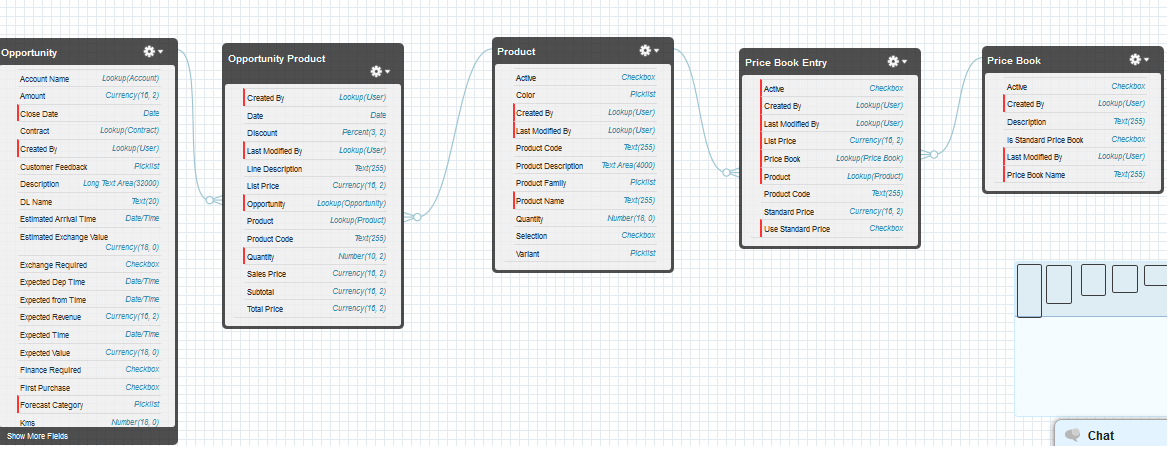Image resolution: width=1170 pixels, height=450 pixels.
Task: Click the Product Family field row
Action: [585, 183]
